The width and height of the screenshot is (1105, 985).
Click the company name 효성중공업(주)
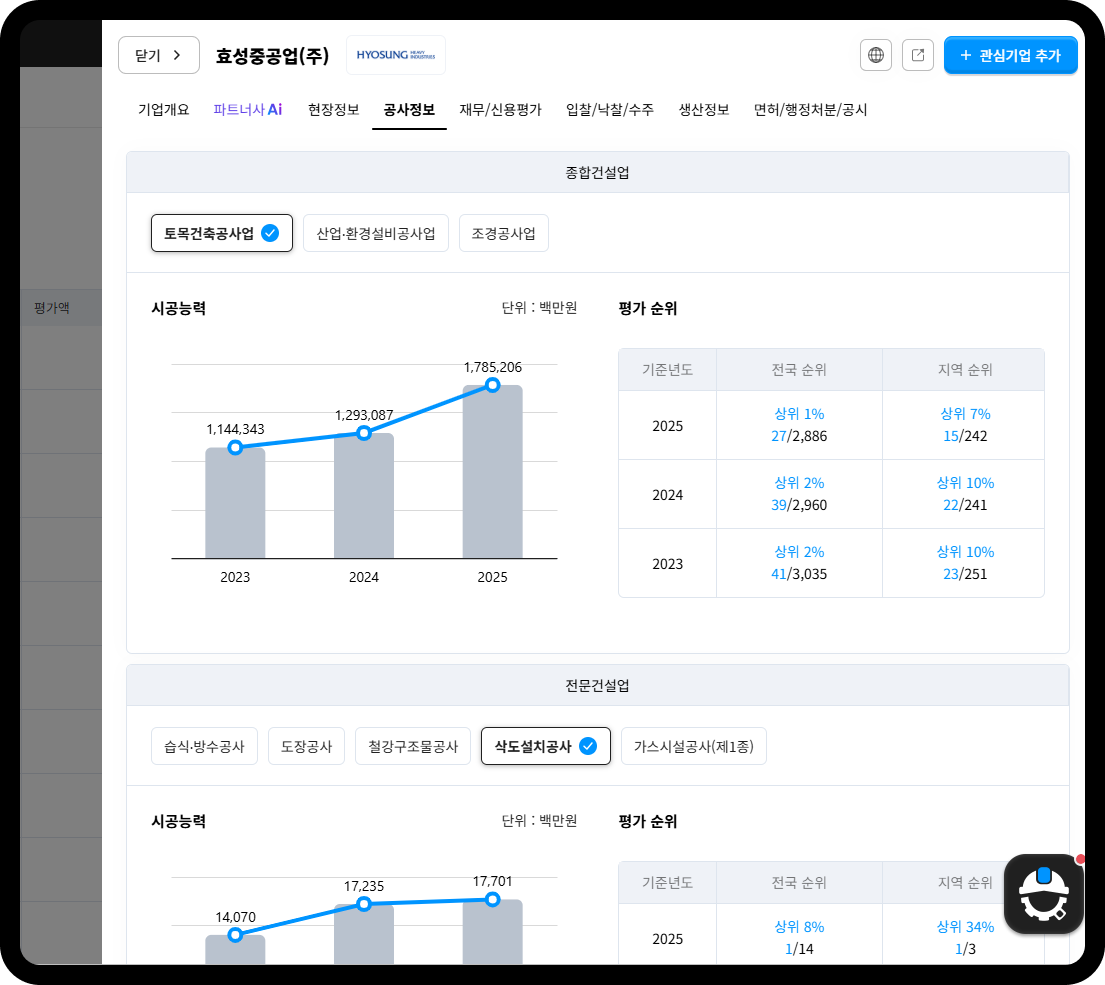272,56
